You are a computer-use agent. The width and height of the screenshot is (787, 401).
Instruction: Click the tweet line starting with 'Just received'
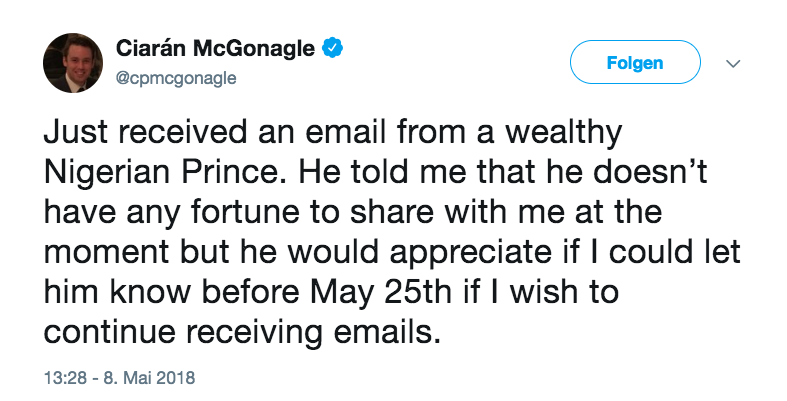coord(333,133)
